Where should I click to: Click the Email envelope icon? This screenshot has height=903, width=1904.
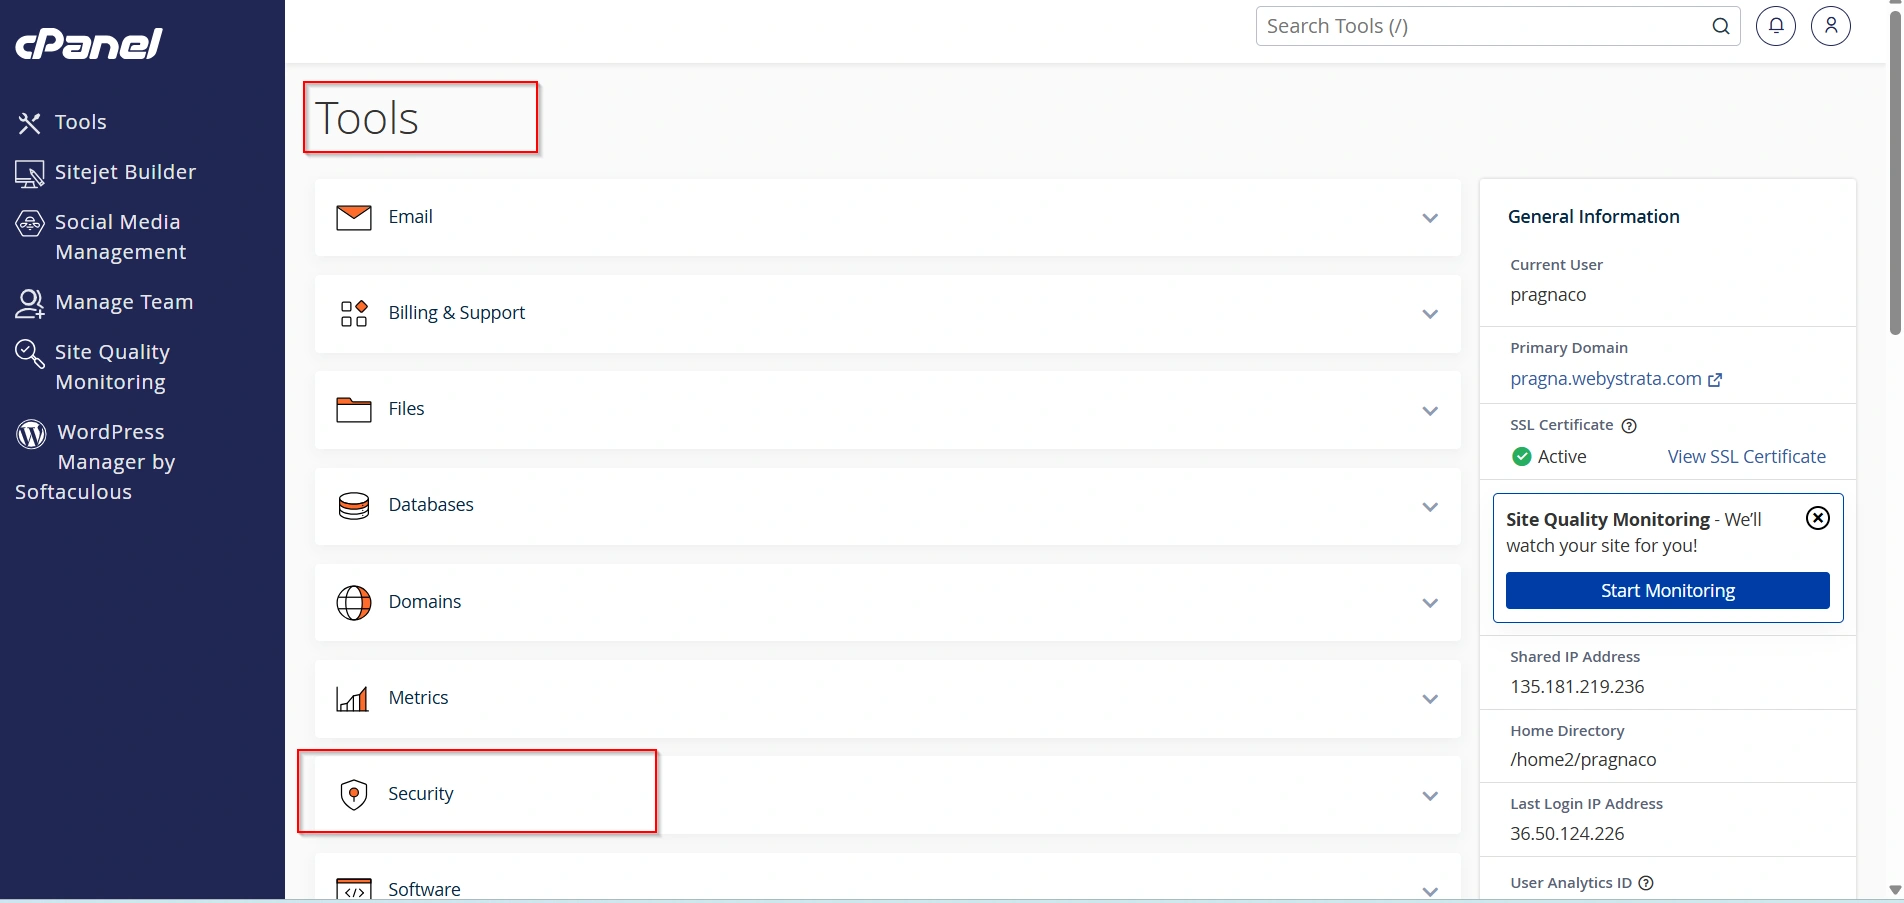pyautogui.click(x=354, y=217)
